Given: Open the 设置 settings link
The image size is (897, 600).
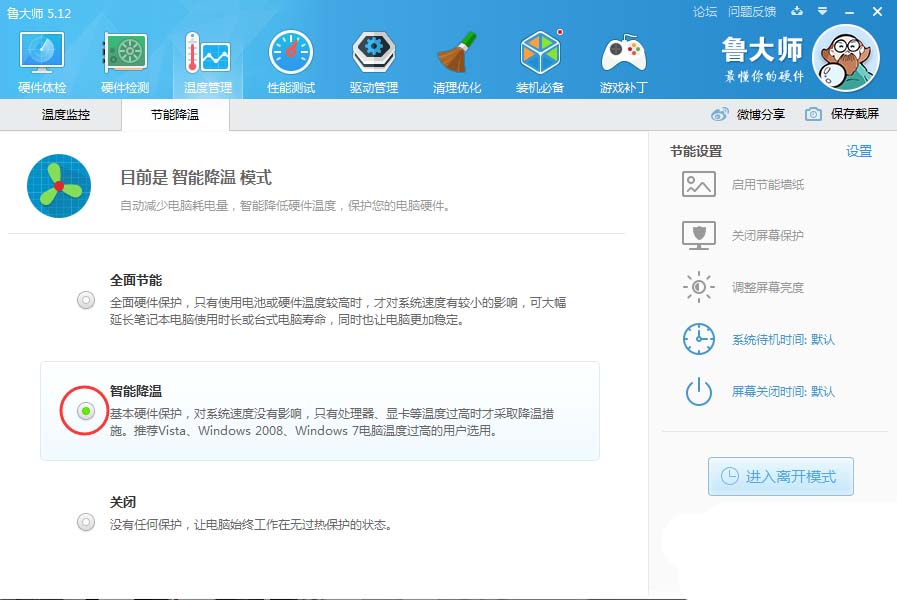Looking at the screenshot, I should tap(858, 150).
